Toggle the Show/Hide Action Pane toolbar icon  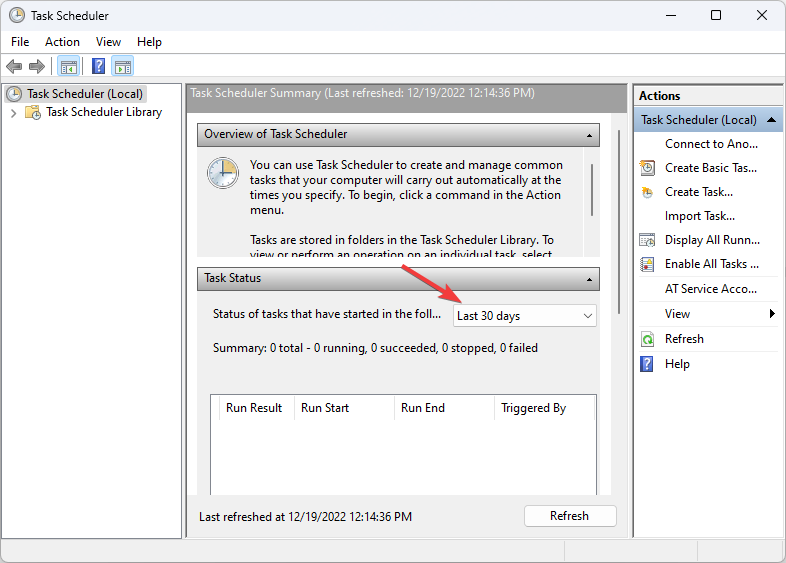pos(123,66)
